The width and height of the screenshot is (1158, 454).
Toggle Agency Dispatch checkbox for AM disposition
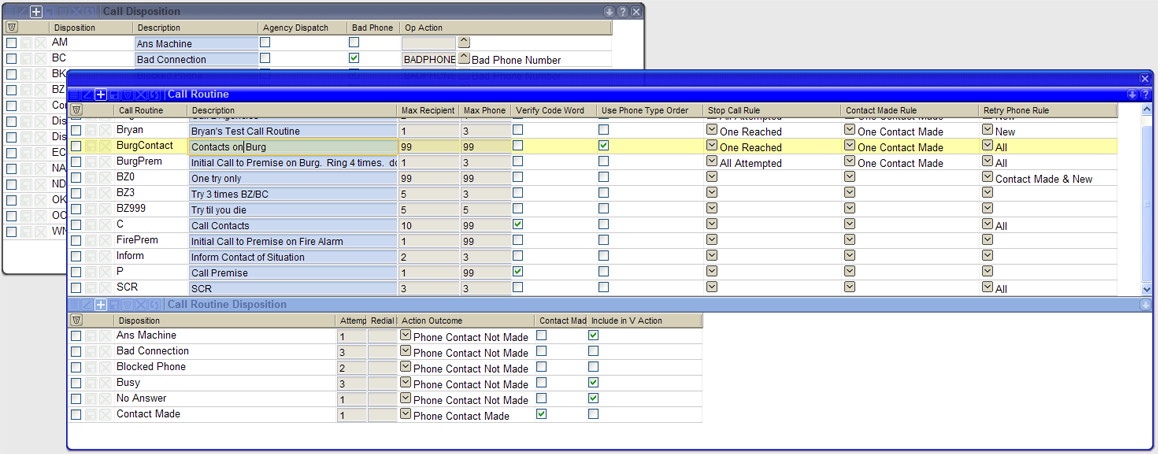[265, 43]
